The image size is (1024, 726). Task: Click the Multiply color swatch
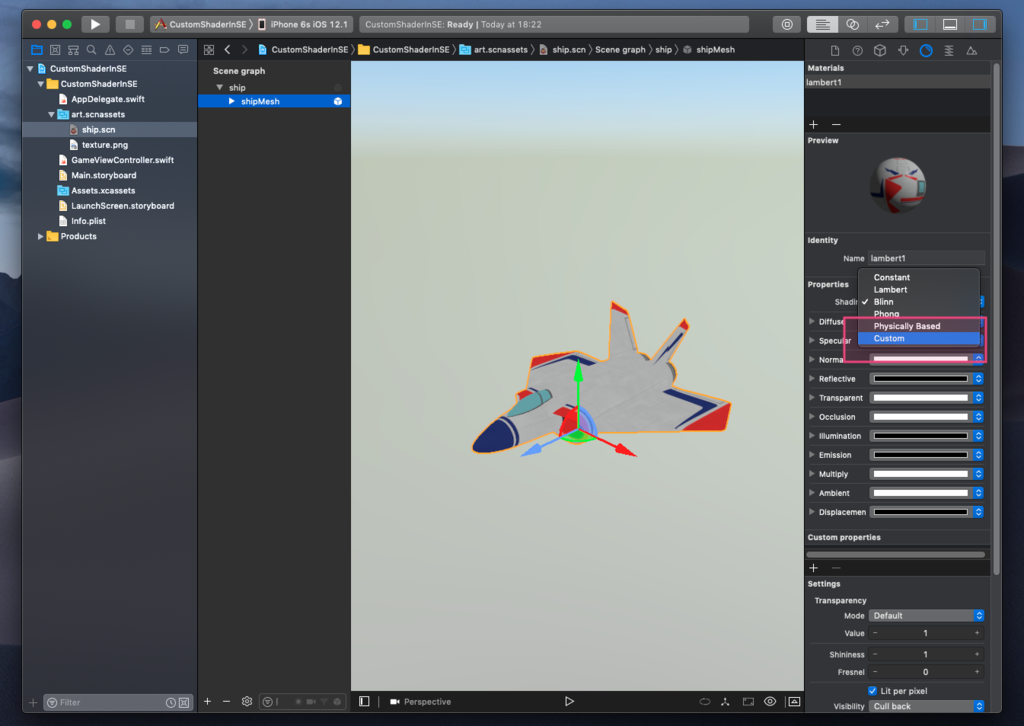pyautogui.click(x=921, y=474)
